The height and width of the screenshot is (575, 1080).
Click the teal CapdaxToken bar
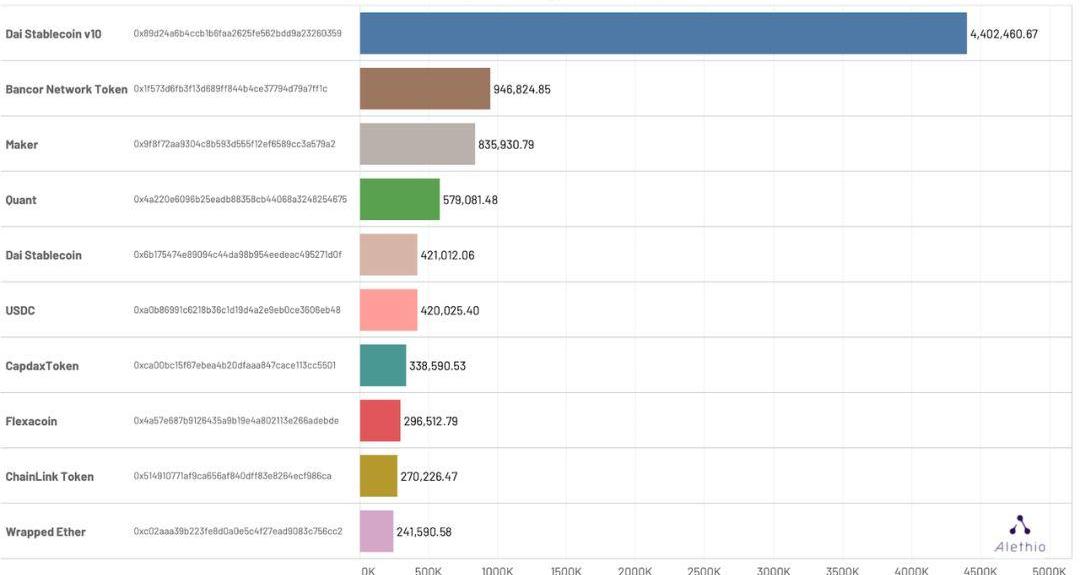click(x=383, y=366)
